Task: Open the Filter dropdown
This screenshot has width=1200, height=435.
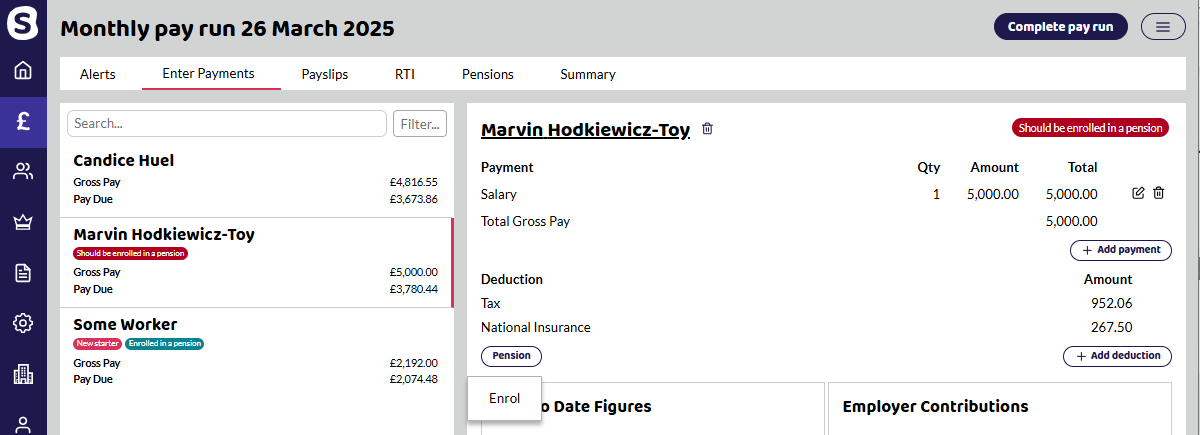Action: tap(420, 124)
